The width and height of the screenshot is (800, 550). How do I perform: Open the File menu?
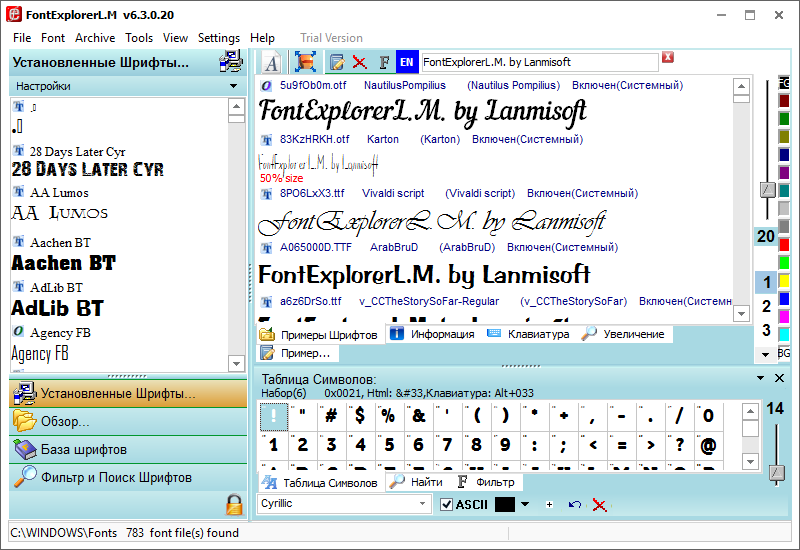(22, 38)
